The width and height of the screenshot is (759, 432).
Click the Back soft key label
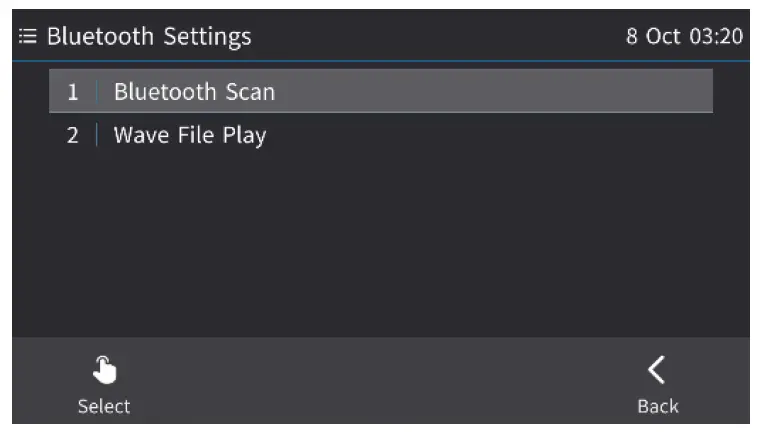click(x=657, y=406)
